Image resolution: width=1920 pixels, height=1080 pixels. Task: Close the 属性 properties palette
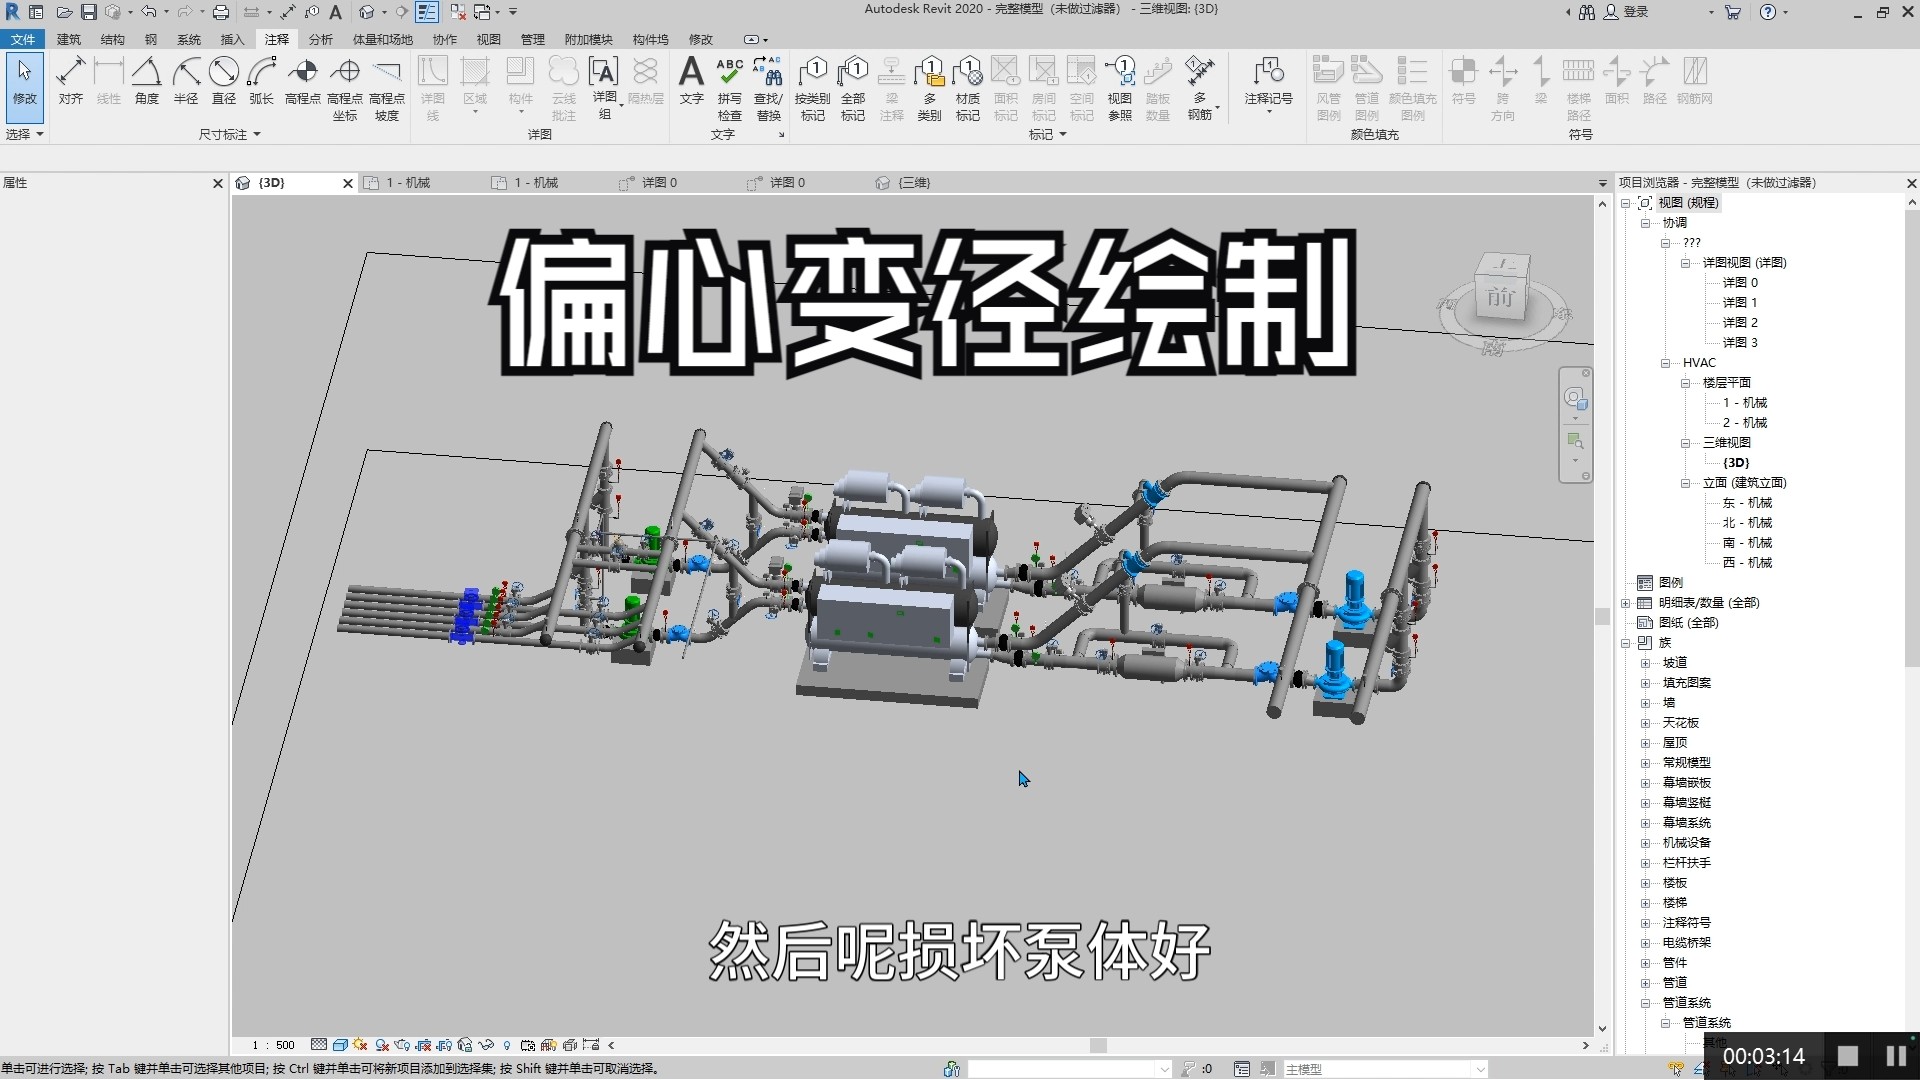[x=218, y=183]
